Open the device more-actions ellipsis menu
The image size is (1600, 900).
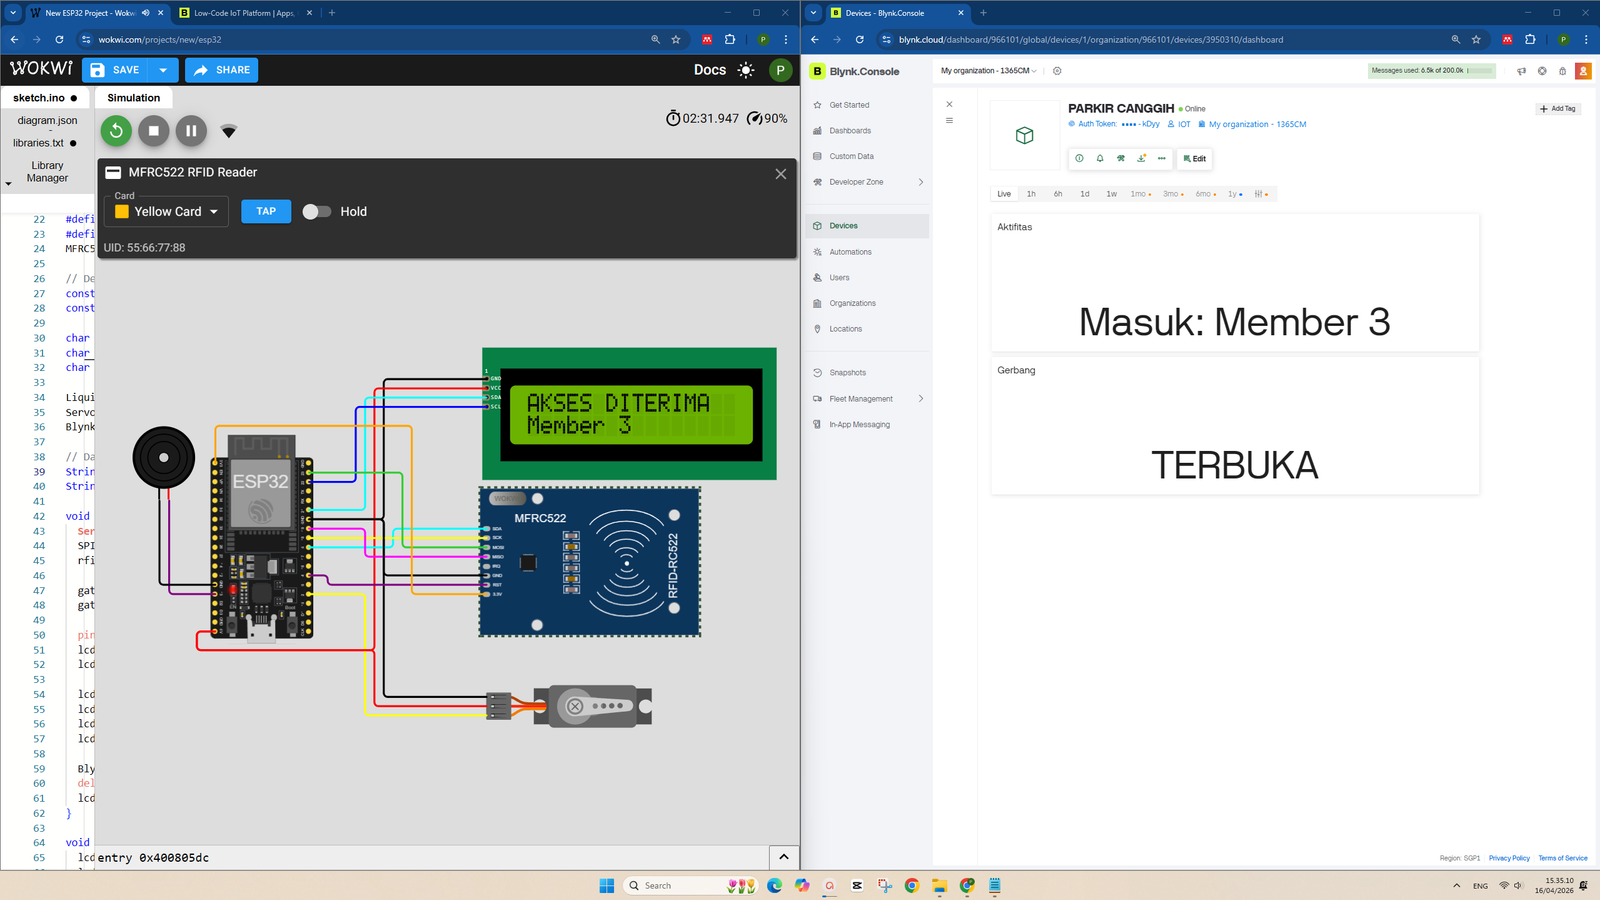coord(1161,158)
